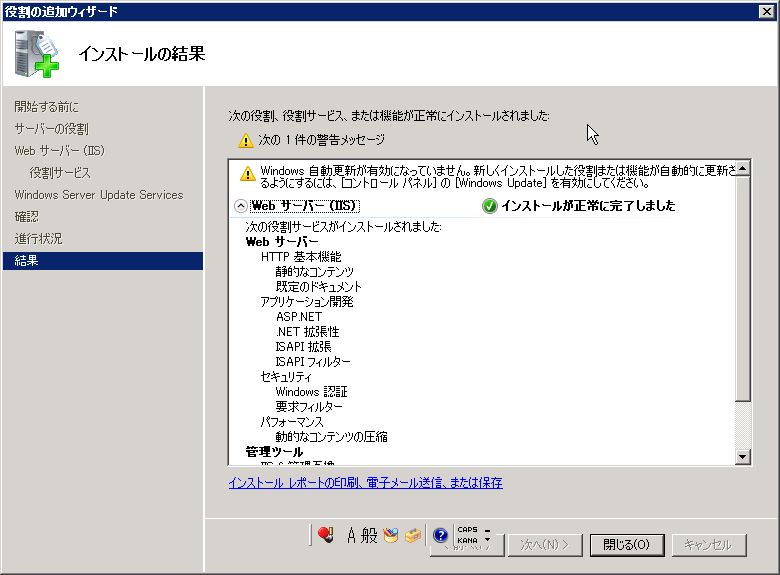Click the 閉じる(O) button
Viewport: 780px width, 575px height.
point(626,545)
